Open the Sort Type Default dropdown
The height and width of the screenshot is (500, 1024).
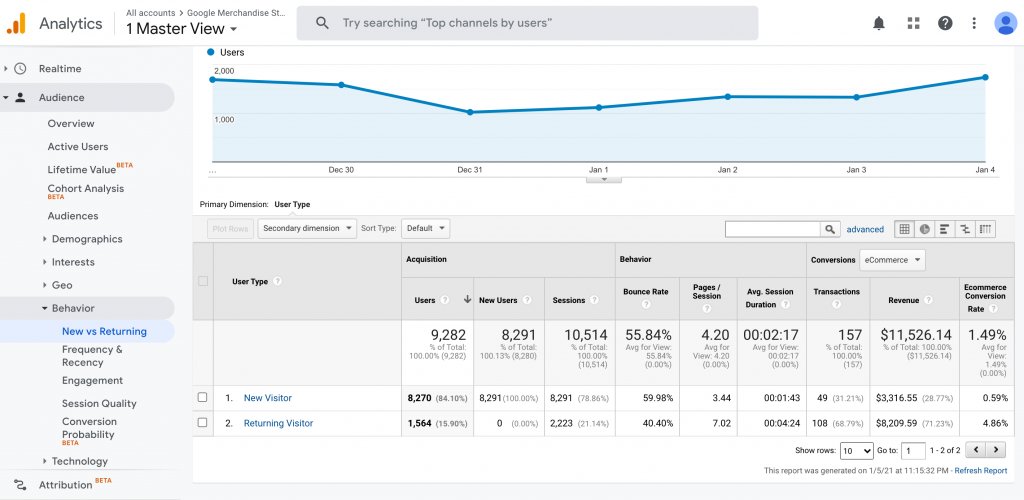pyautogui.click(x=425, y=228)
